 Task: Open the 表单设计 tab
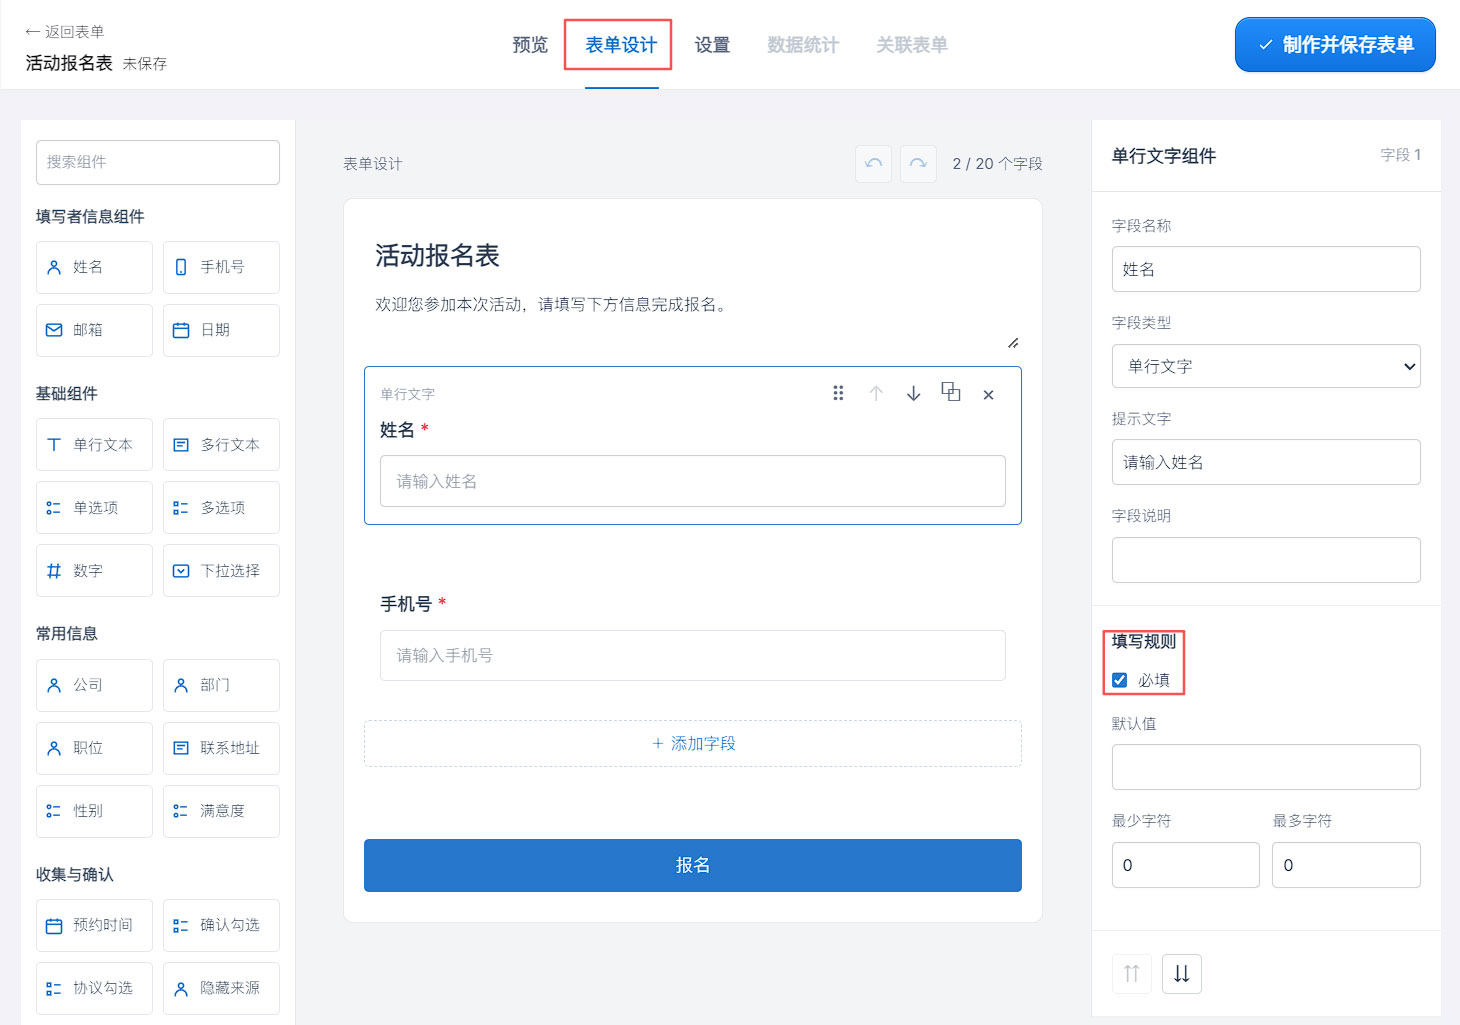point(621,45)
